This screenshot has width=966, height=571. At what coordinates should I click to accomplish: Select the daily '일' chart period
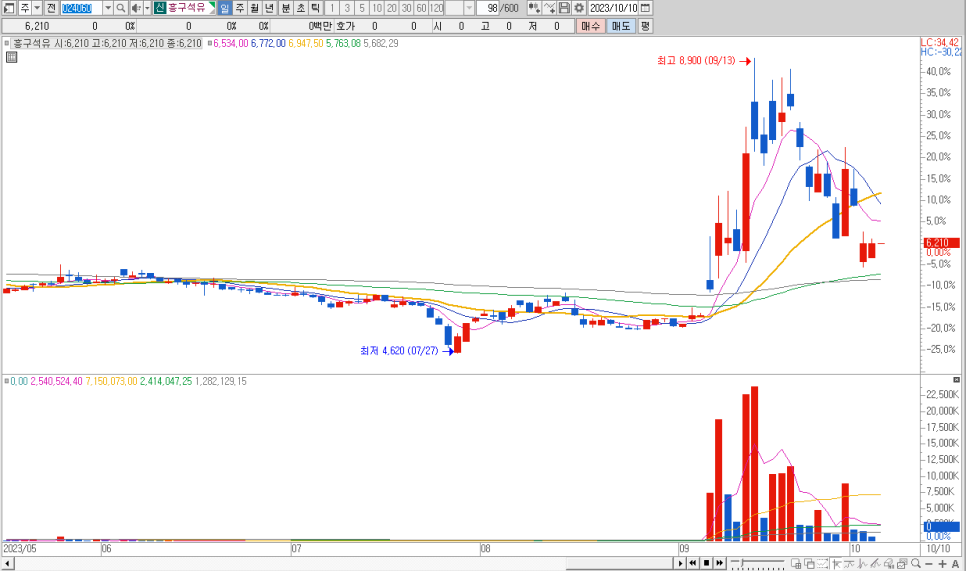click(225, 8)
